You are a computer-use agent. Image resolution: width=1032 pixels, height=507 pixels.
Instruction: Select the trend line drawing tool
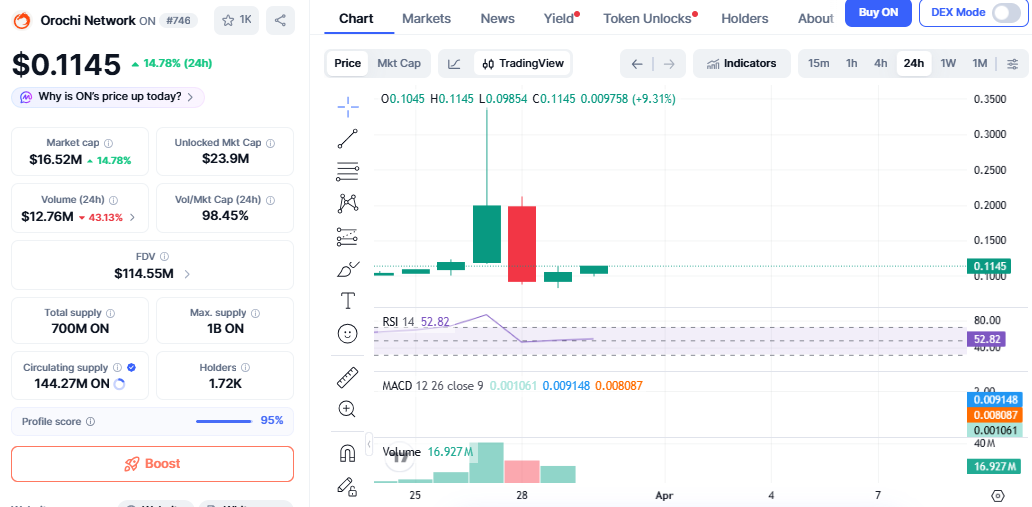click(348, 139)
